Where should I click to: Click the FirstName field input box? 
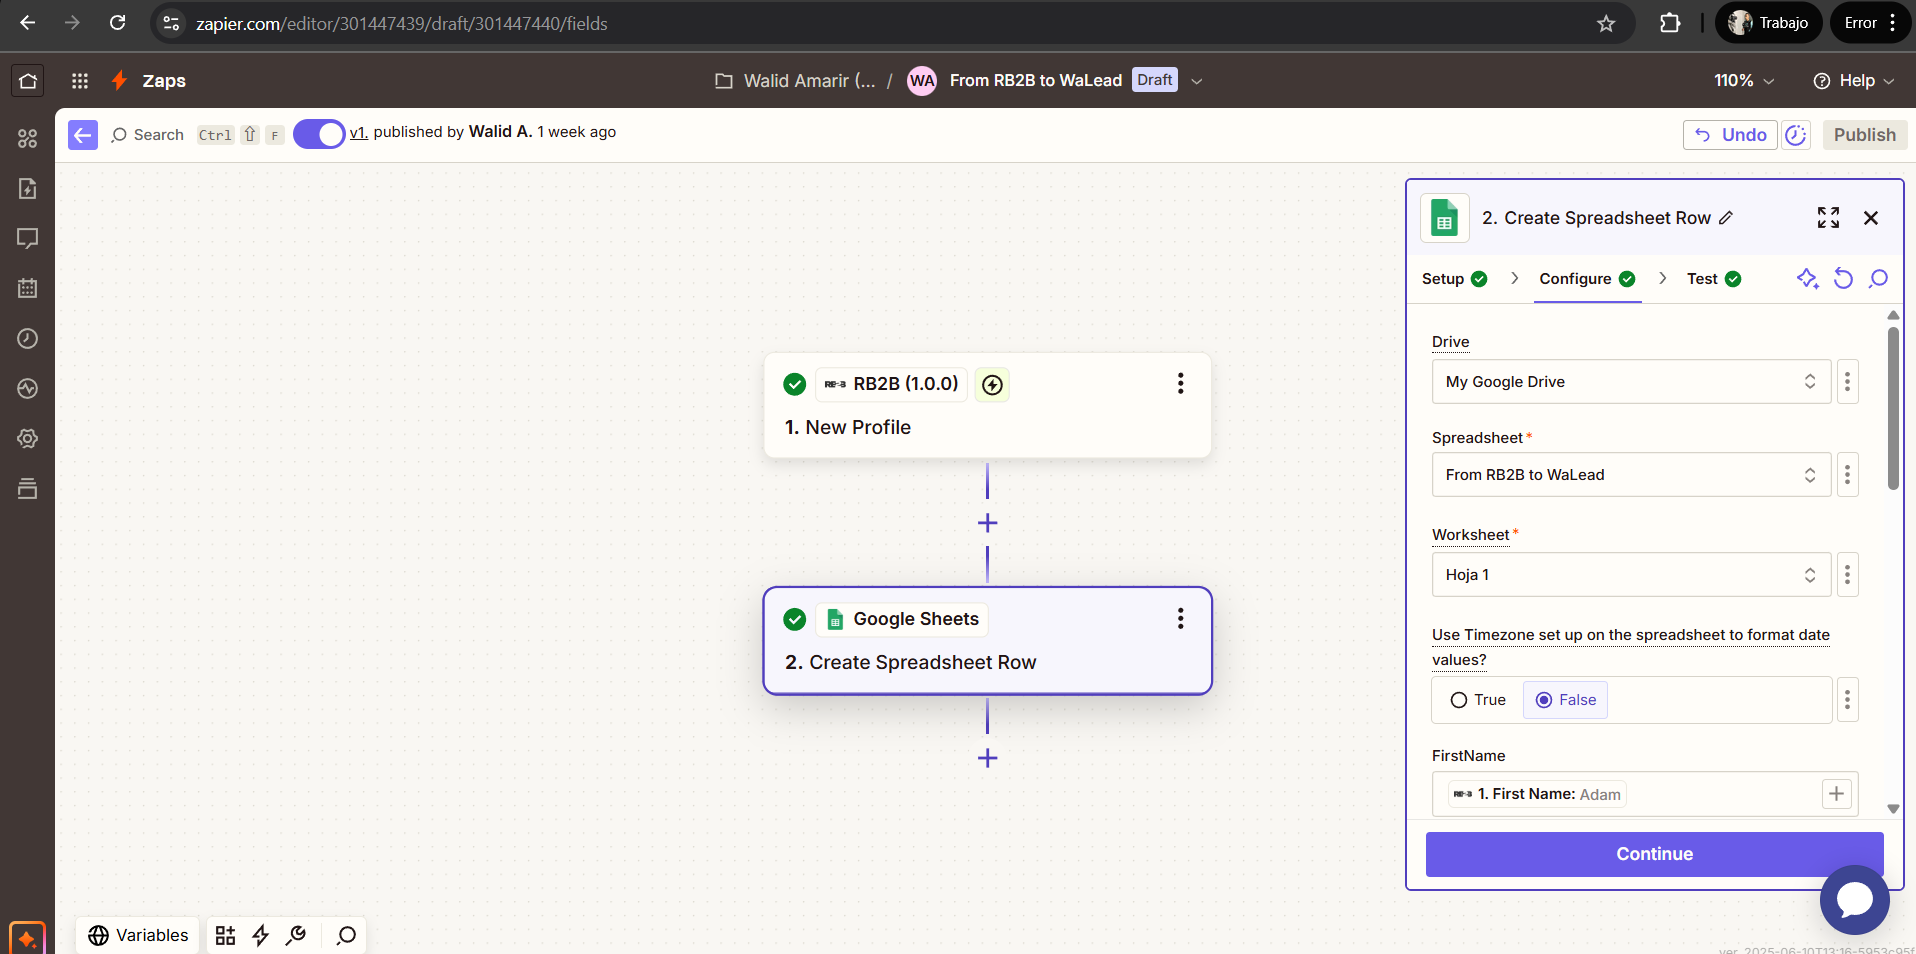point(1645,794)
